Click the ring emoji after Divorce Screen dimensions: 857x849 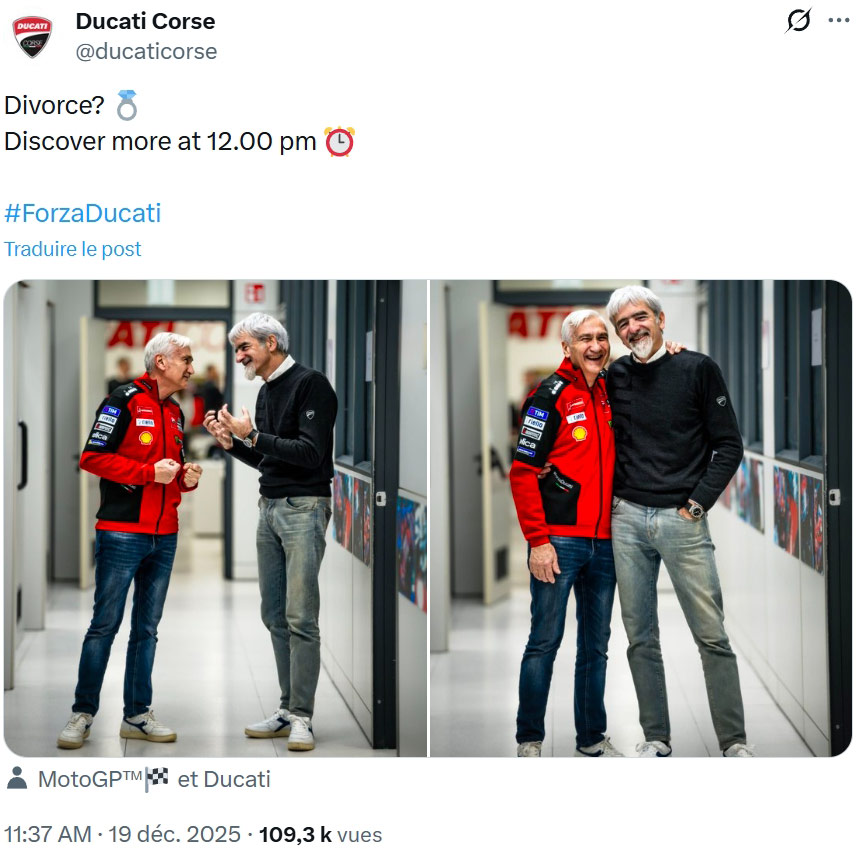point(127,105)
